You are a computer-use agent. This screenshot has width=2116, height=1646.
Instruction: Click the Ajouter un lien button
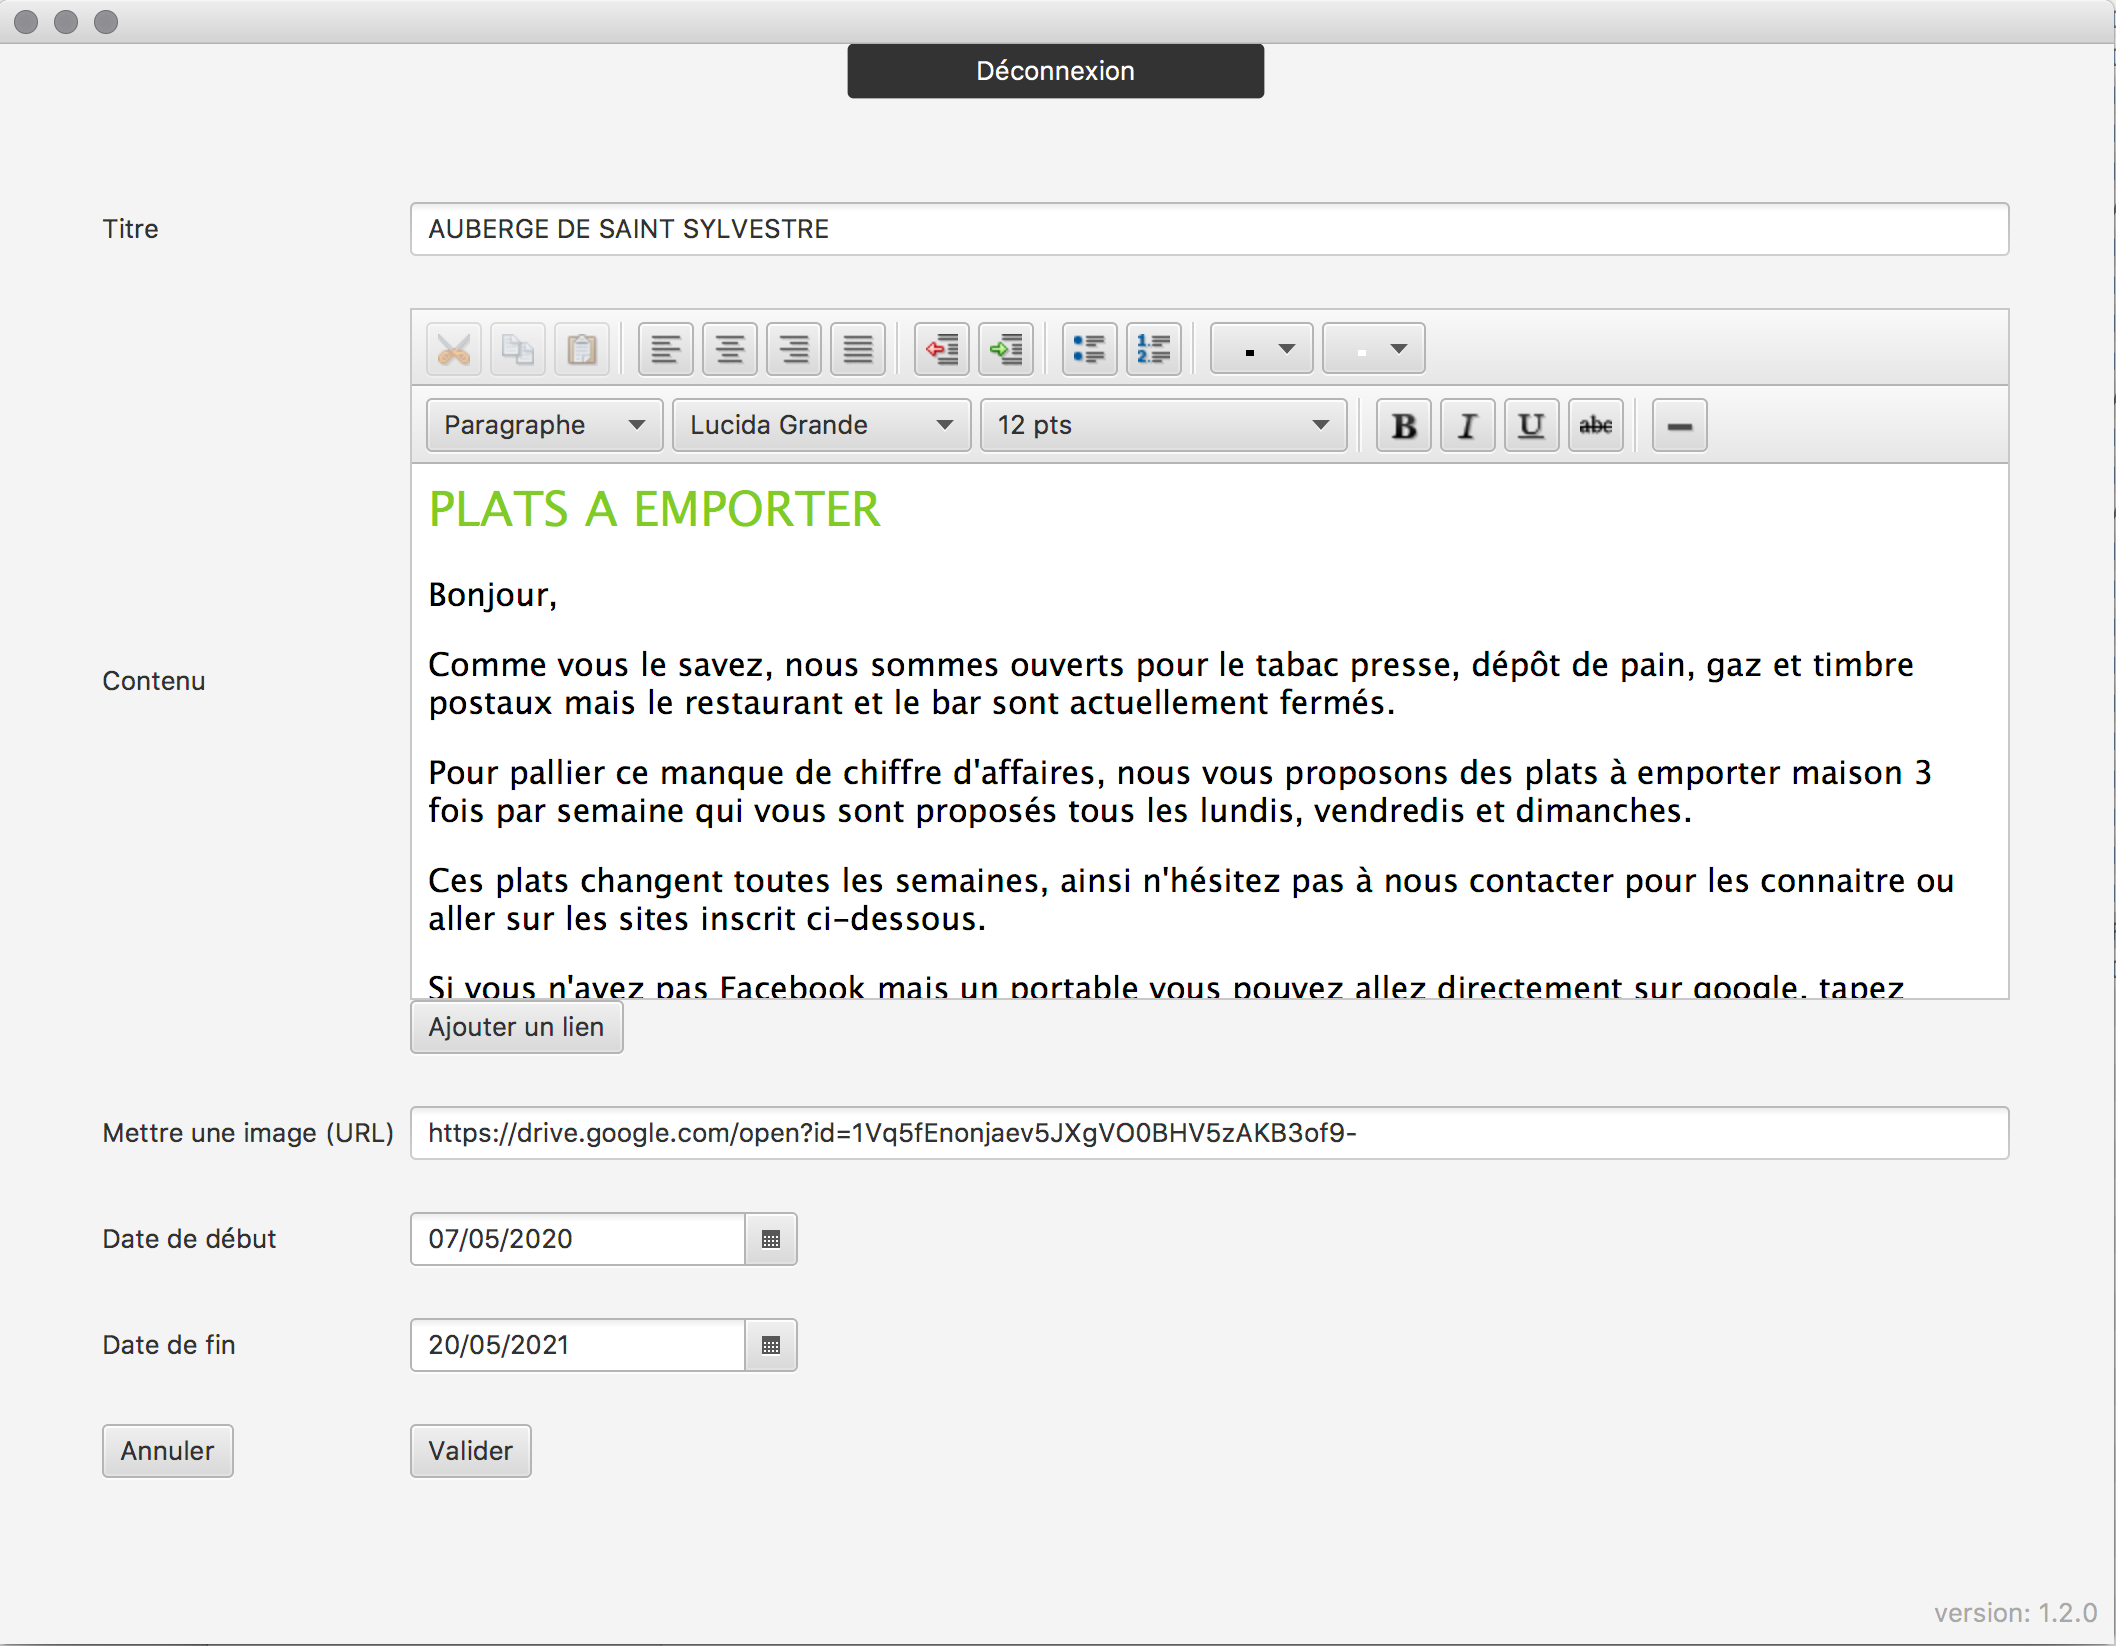[x=516, y=1028]
